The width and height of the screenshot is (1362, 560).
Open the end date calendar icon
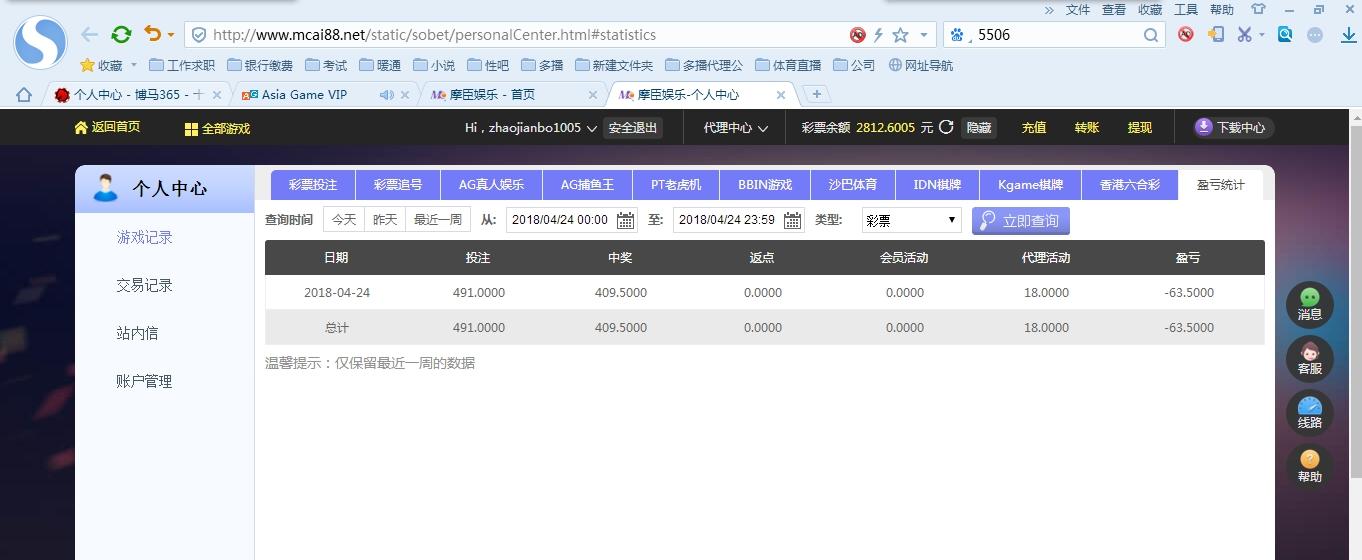(x=793, y=220)
